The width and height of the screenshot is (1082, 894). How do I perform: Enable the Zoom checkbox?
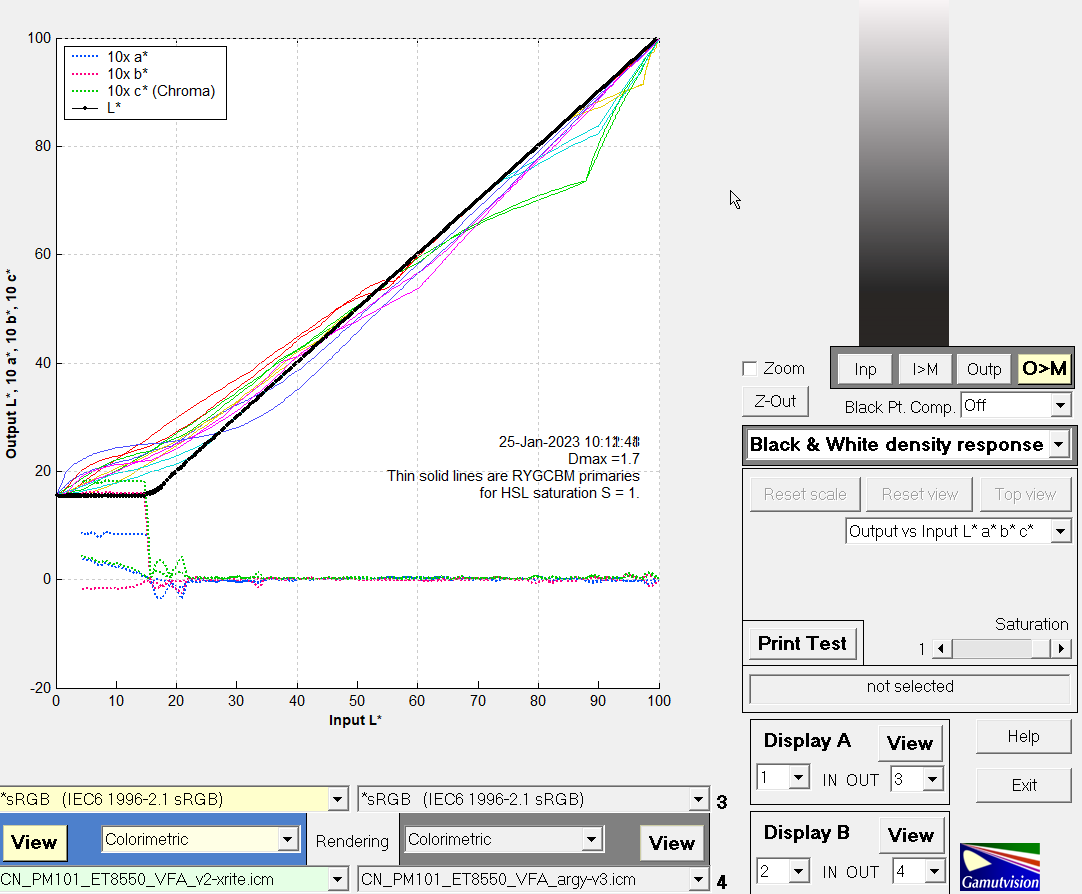(750, 369)
